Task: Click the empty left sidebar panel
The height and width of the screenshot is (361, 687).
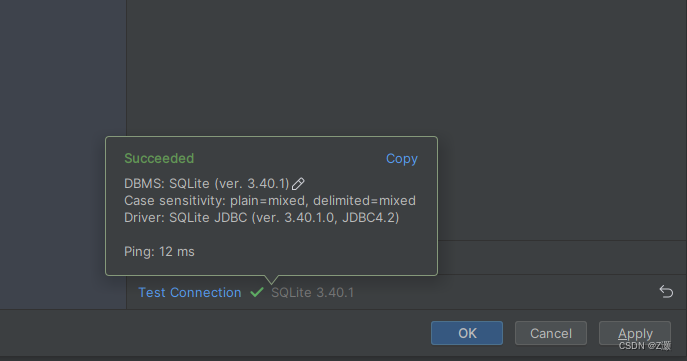Action: coord(63,154)
